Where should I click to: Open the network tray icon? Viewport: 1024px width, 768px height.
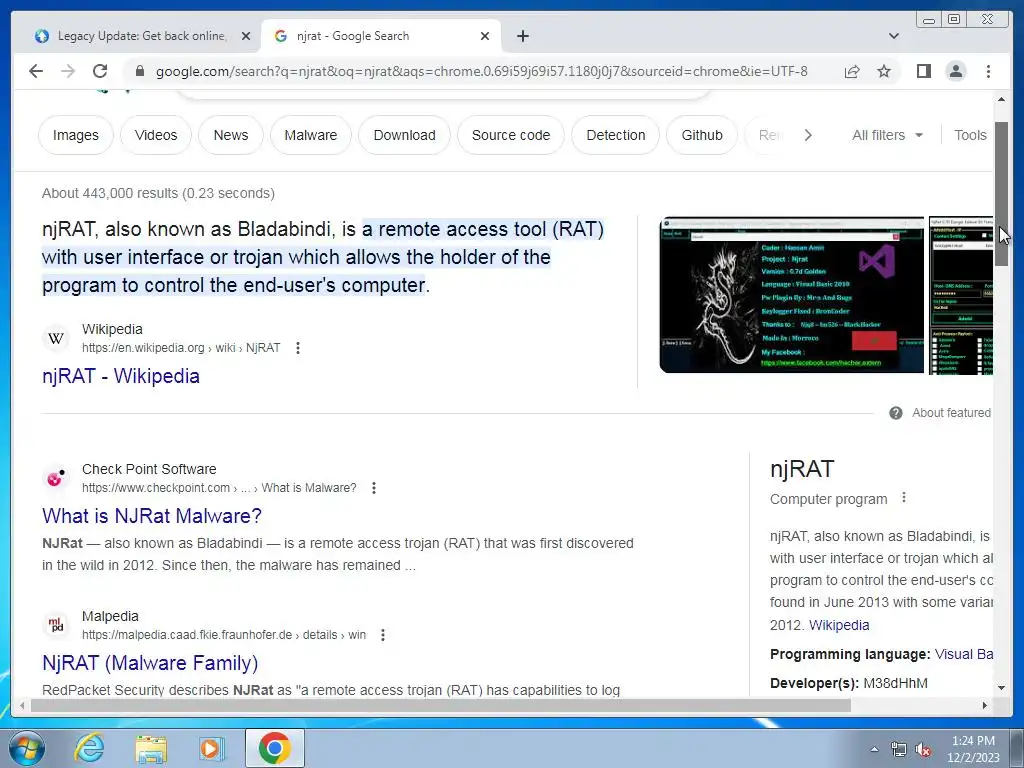[899, 749]
